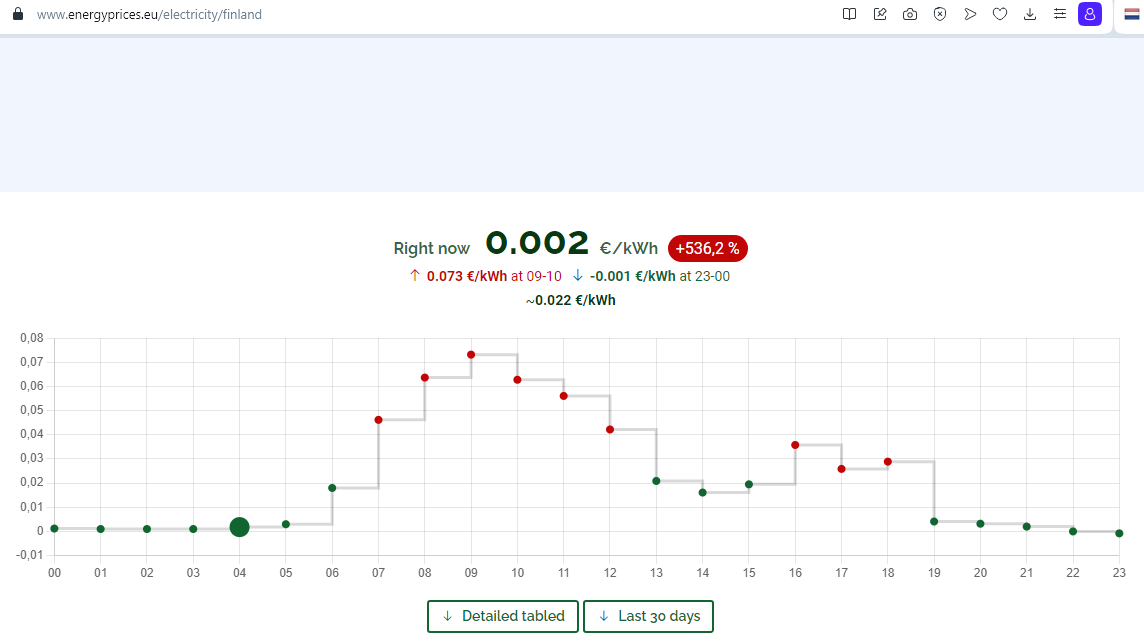Click the green data point at 02
This screenshot has width=1144, height=641.
point(147,529)
